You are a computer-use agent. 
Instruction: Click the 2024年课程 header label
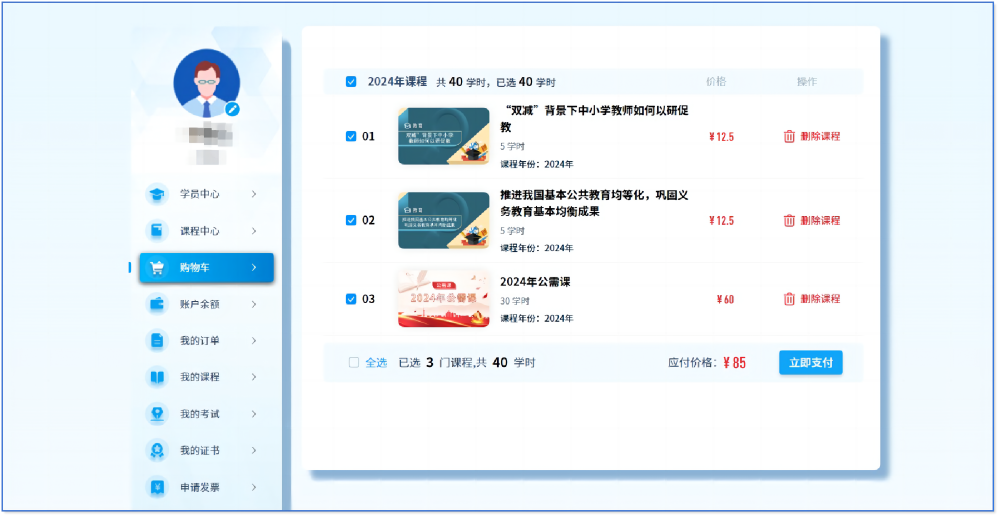click(397, 82)
